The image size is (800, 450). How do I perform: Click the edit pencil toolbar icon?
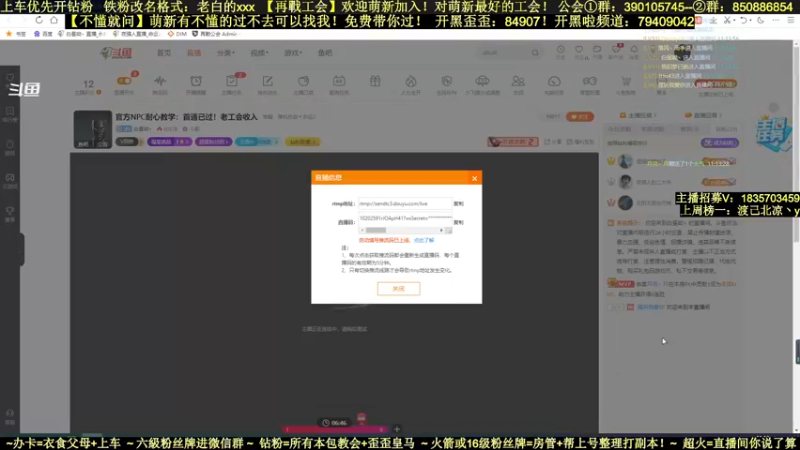coord(267,81)
